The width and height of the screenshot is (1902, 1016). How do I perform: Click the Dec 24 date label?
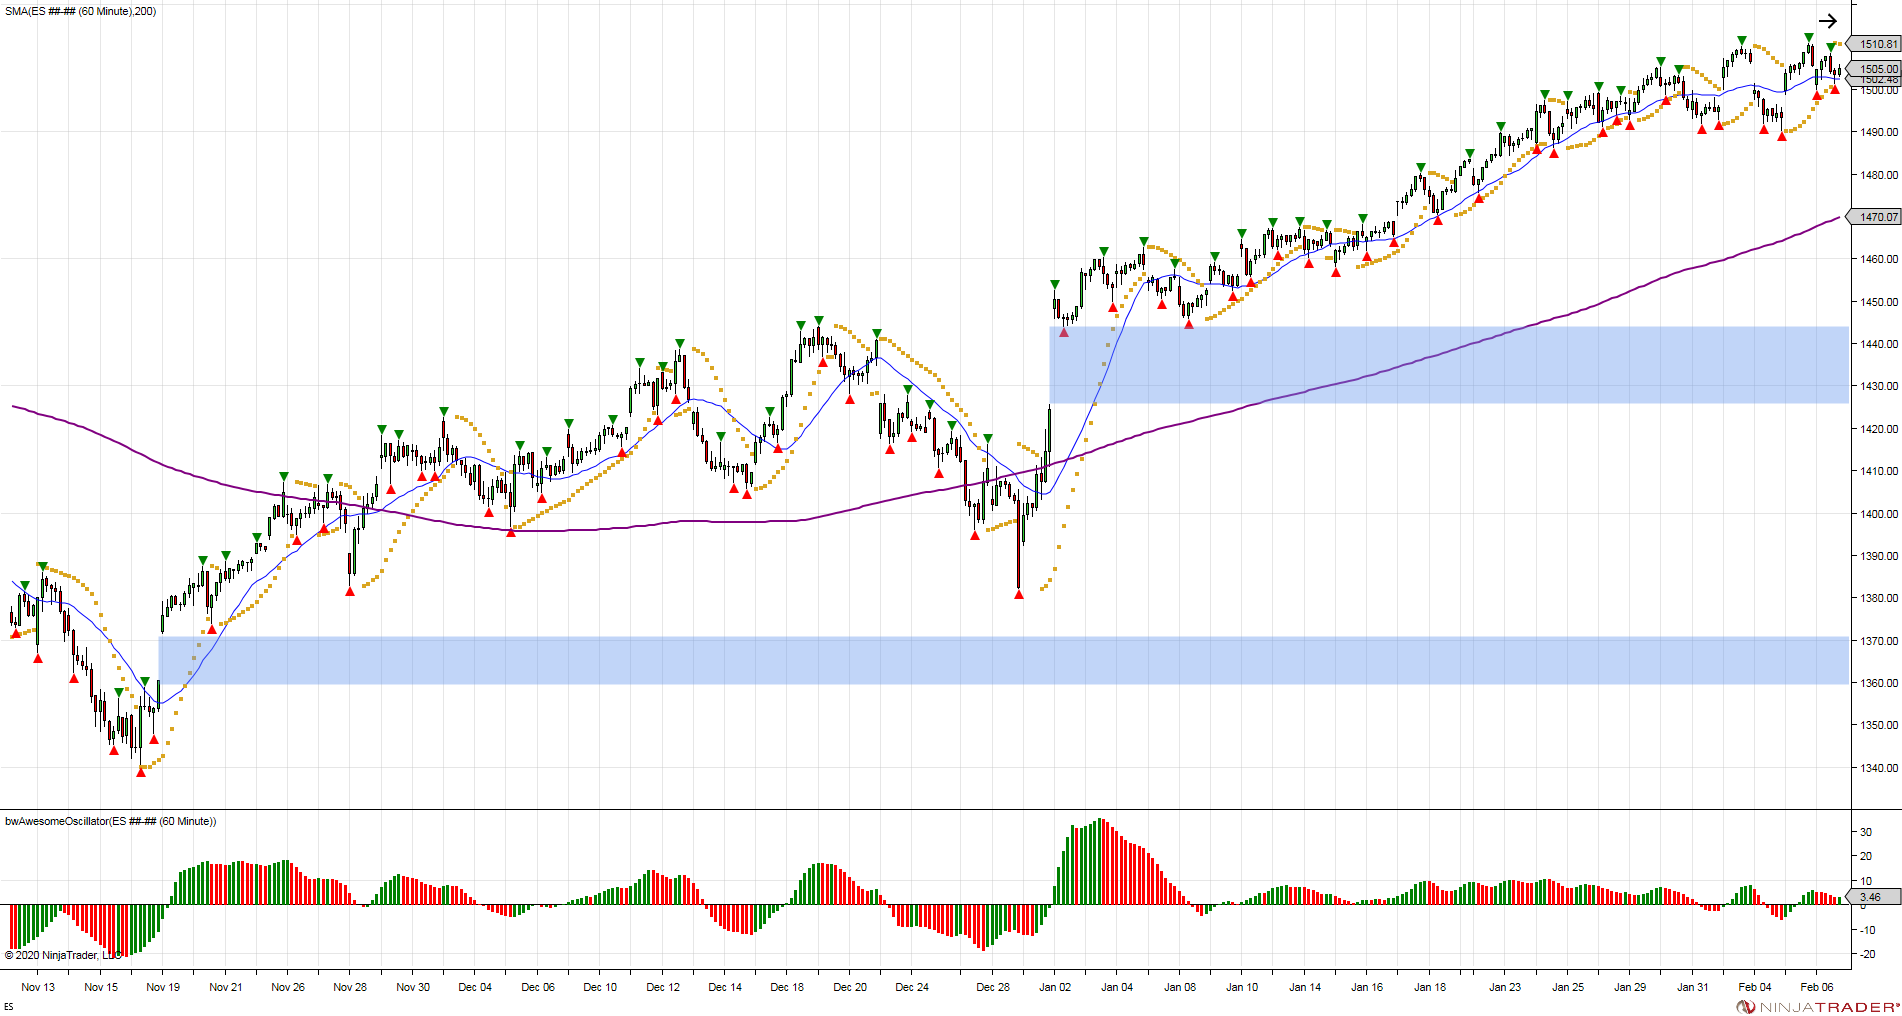click(912, 987)
